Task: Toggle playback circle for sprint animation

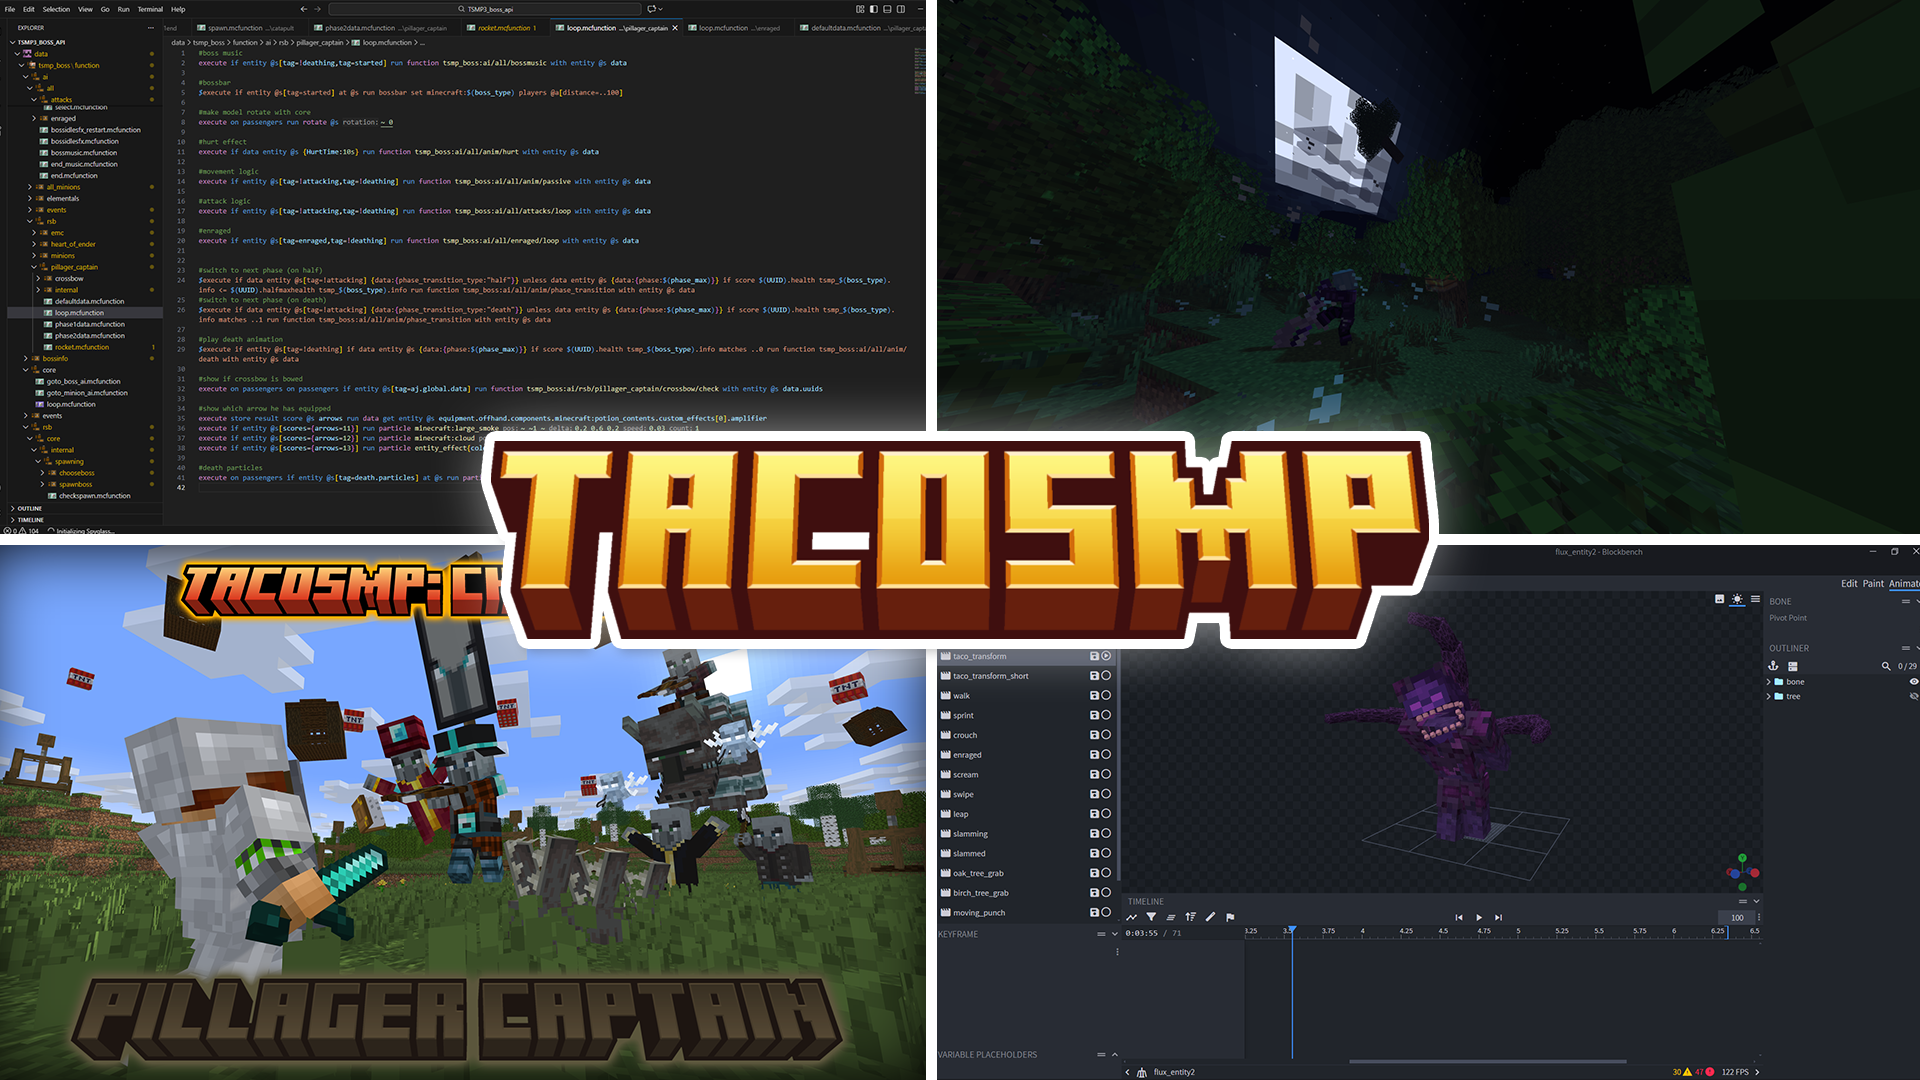Action: 1106,715
